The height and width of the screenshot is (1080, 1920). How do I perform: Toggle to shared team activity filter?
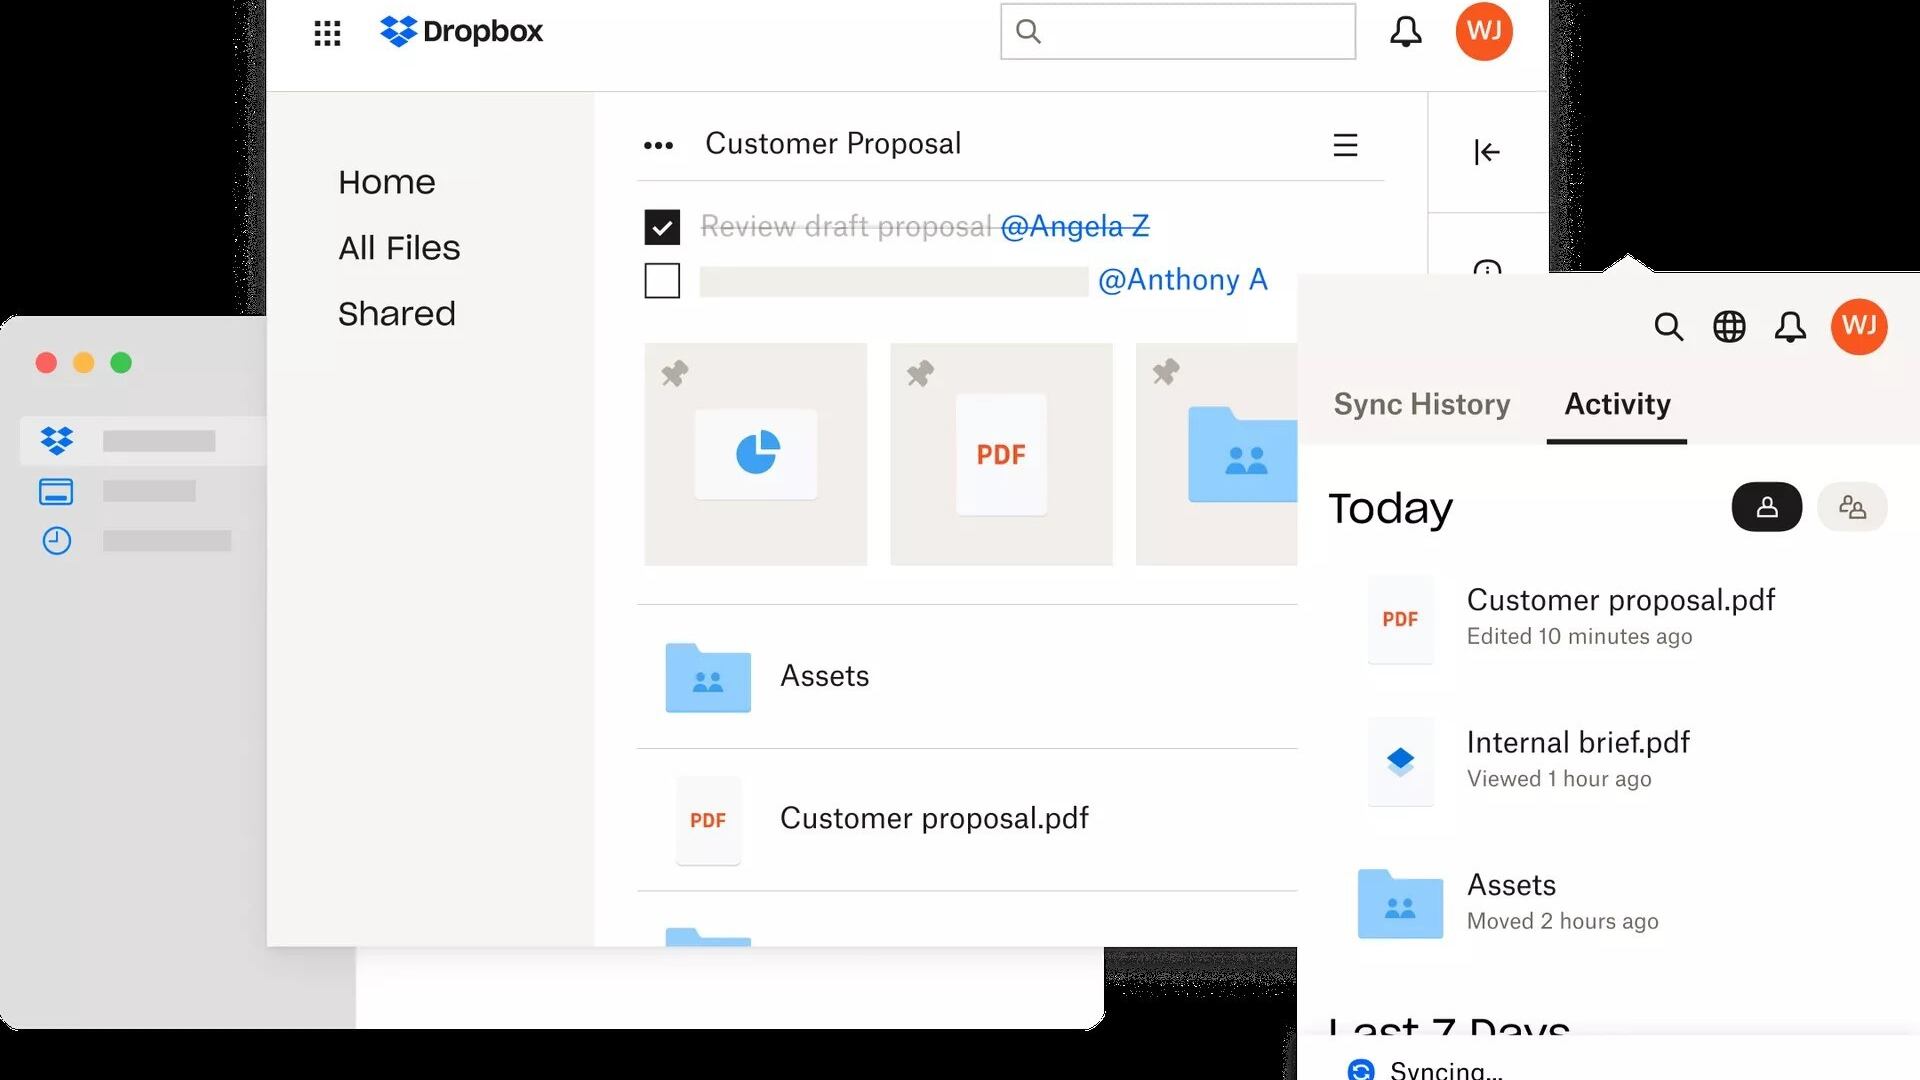(1852, 507)
